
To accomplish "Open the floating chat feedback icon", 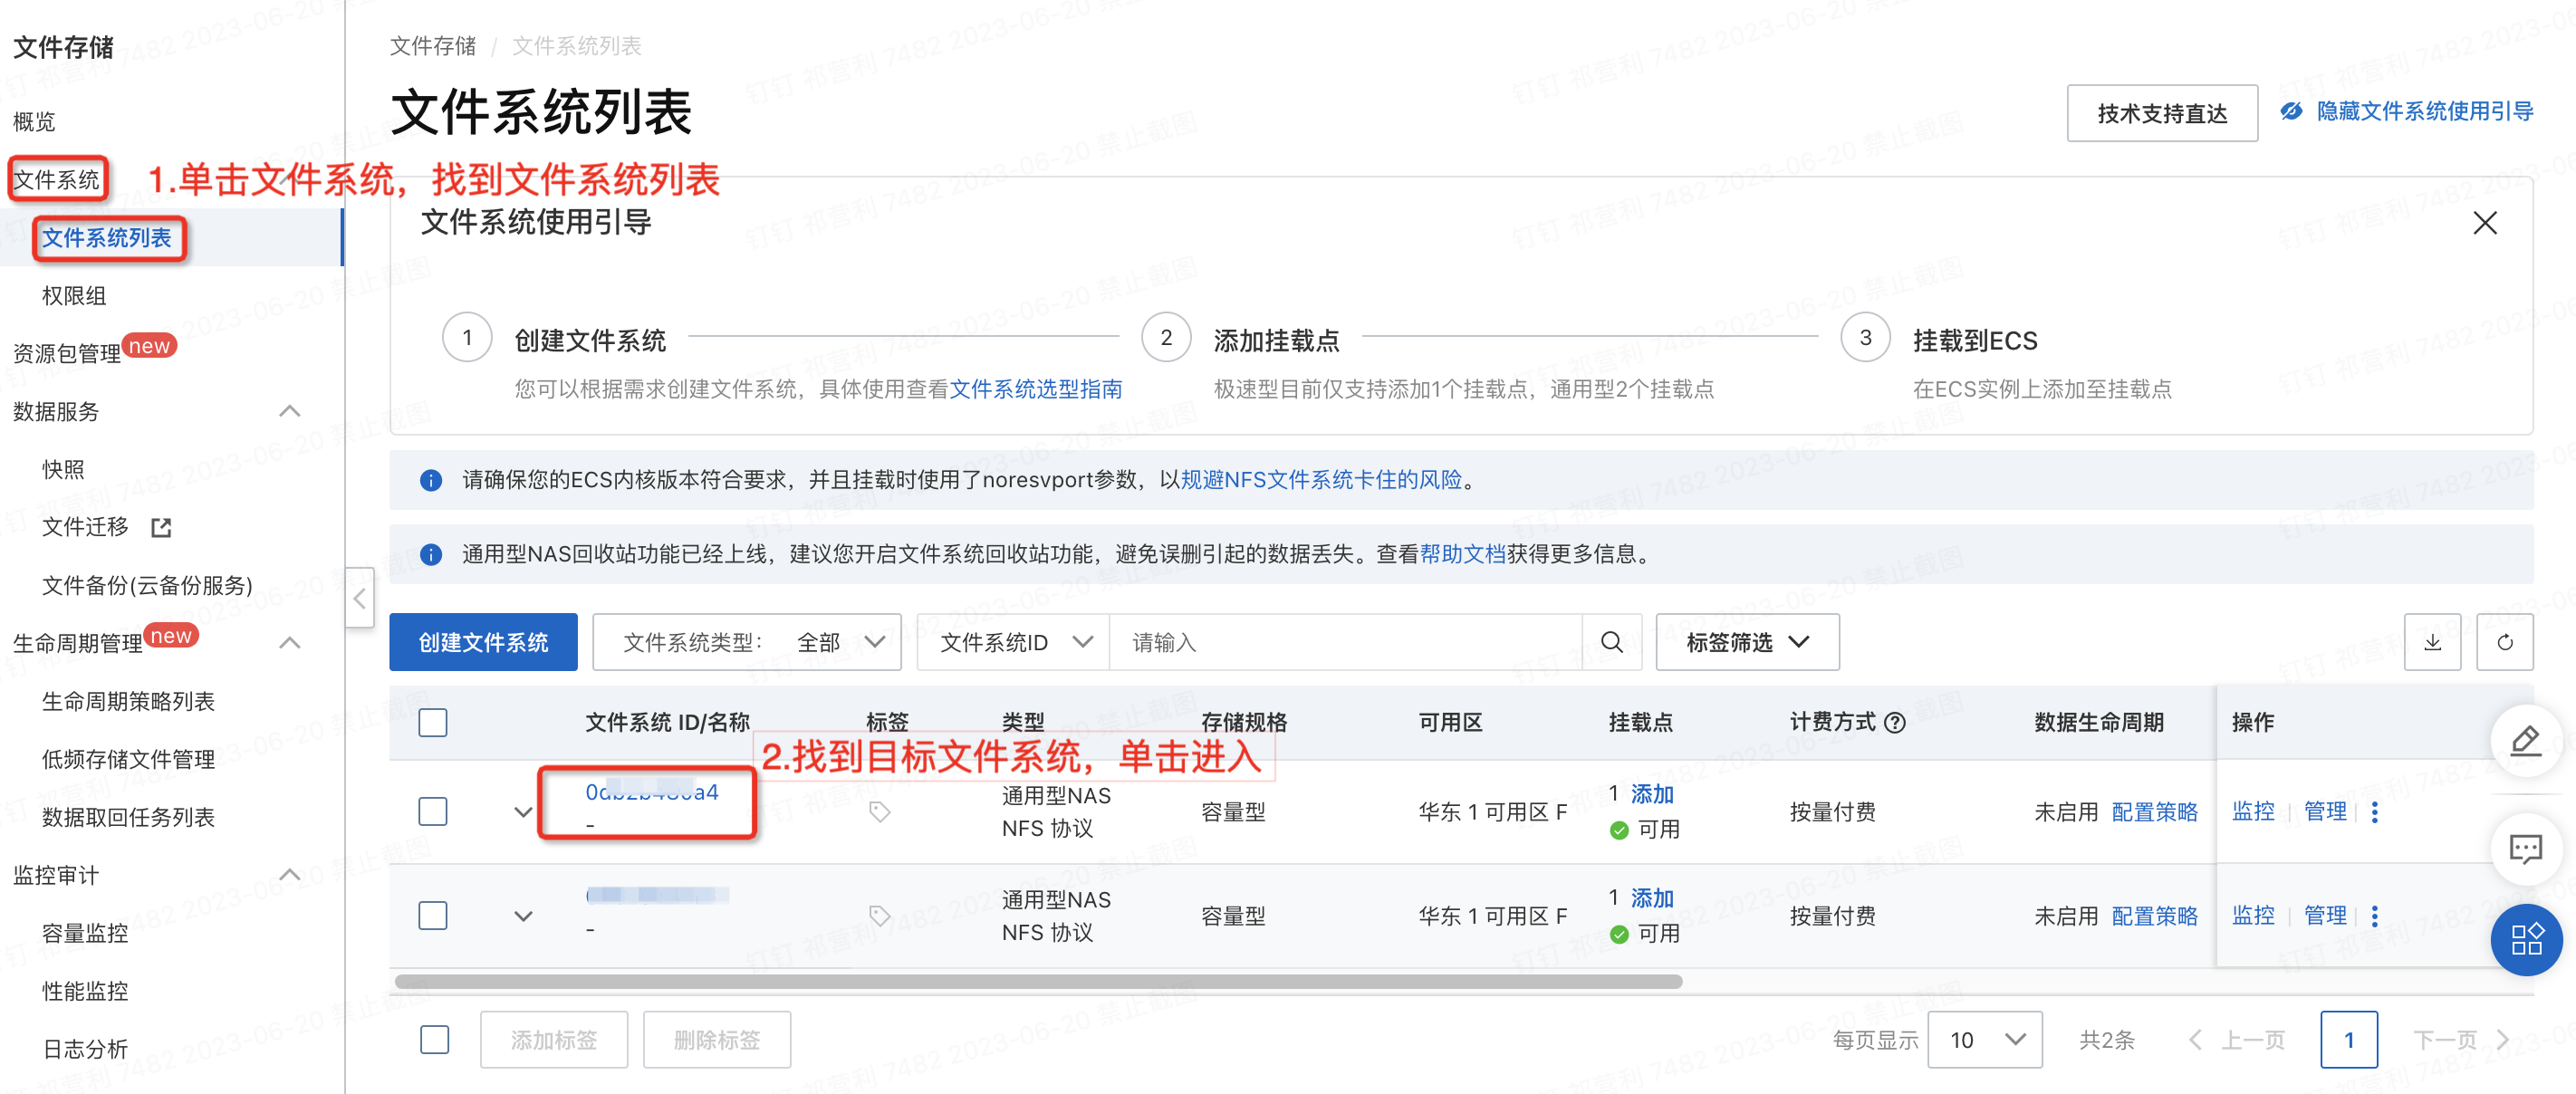I will [x=2525, y=849].
